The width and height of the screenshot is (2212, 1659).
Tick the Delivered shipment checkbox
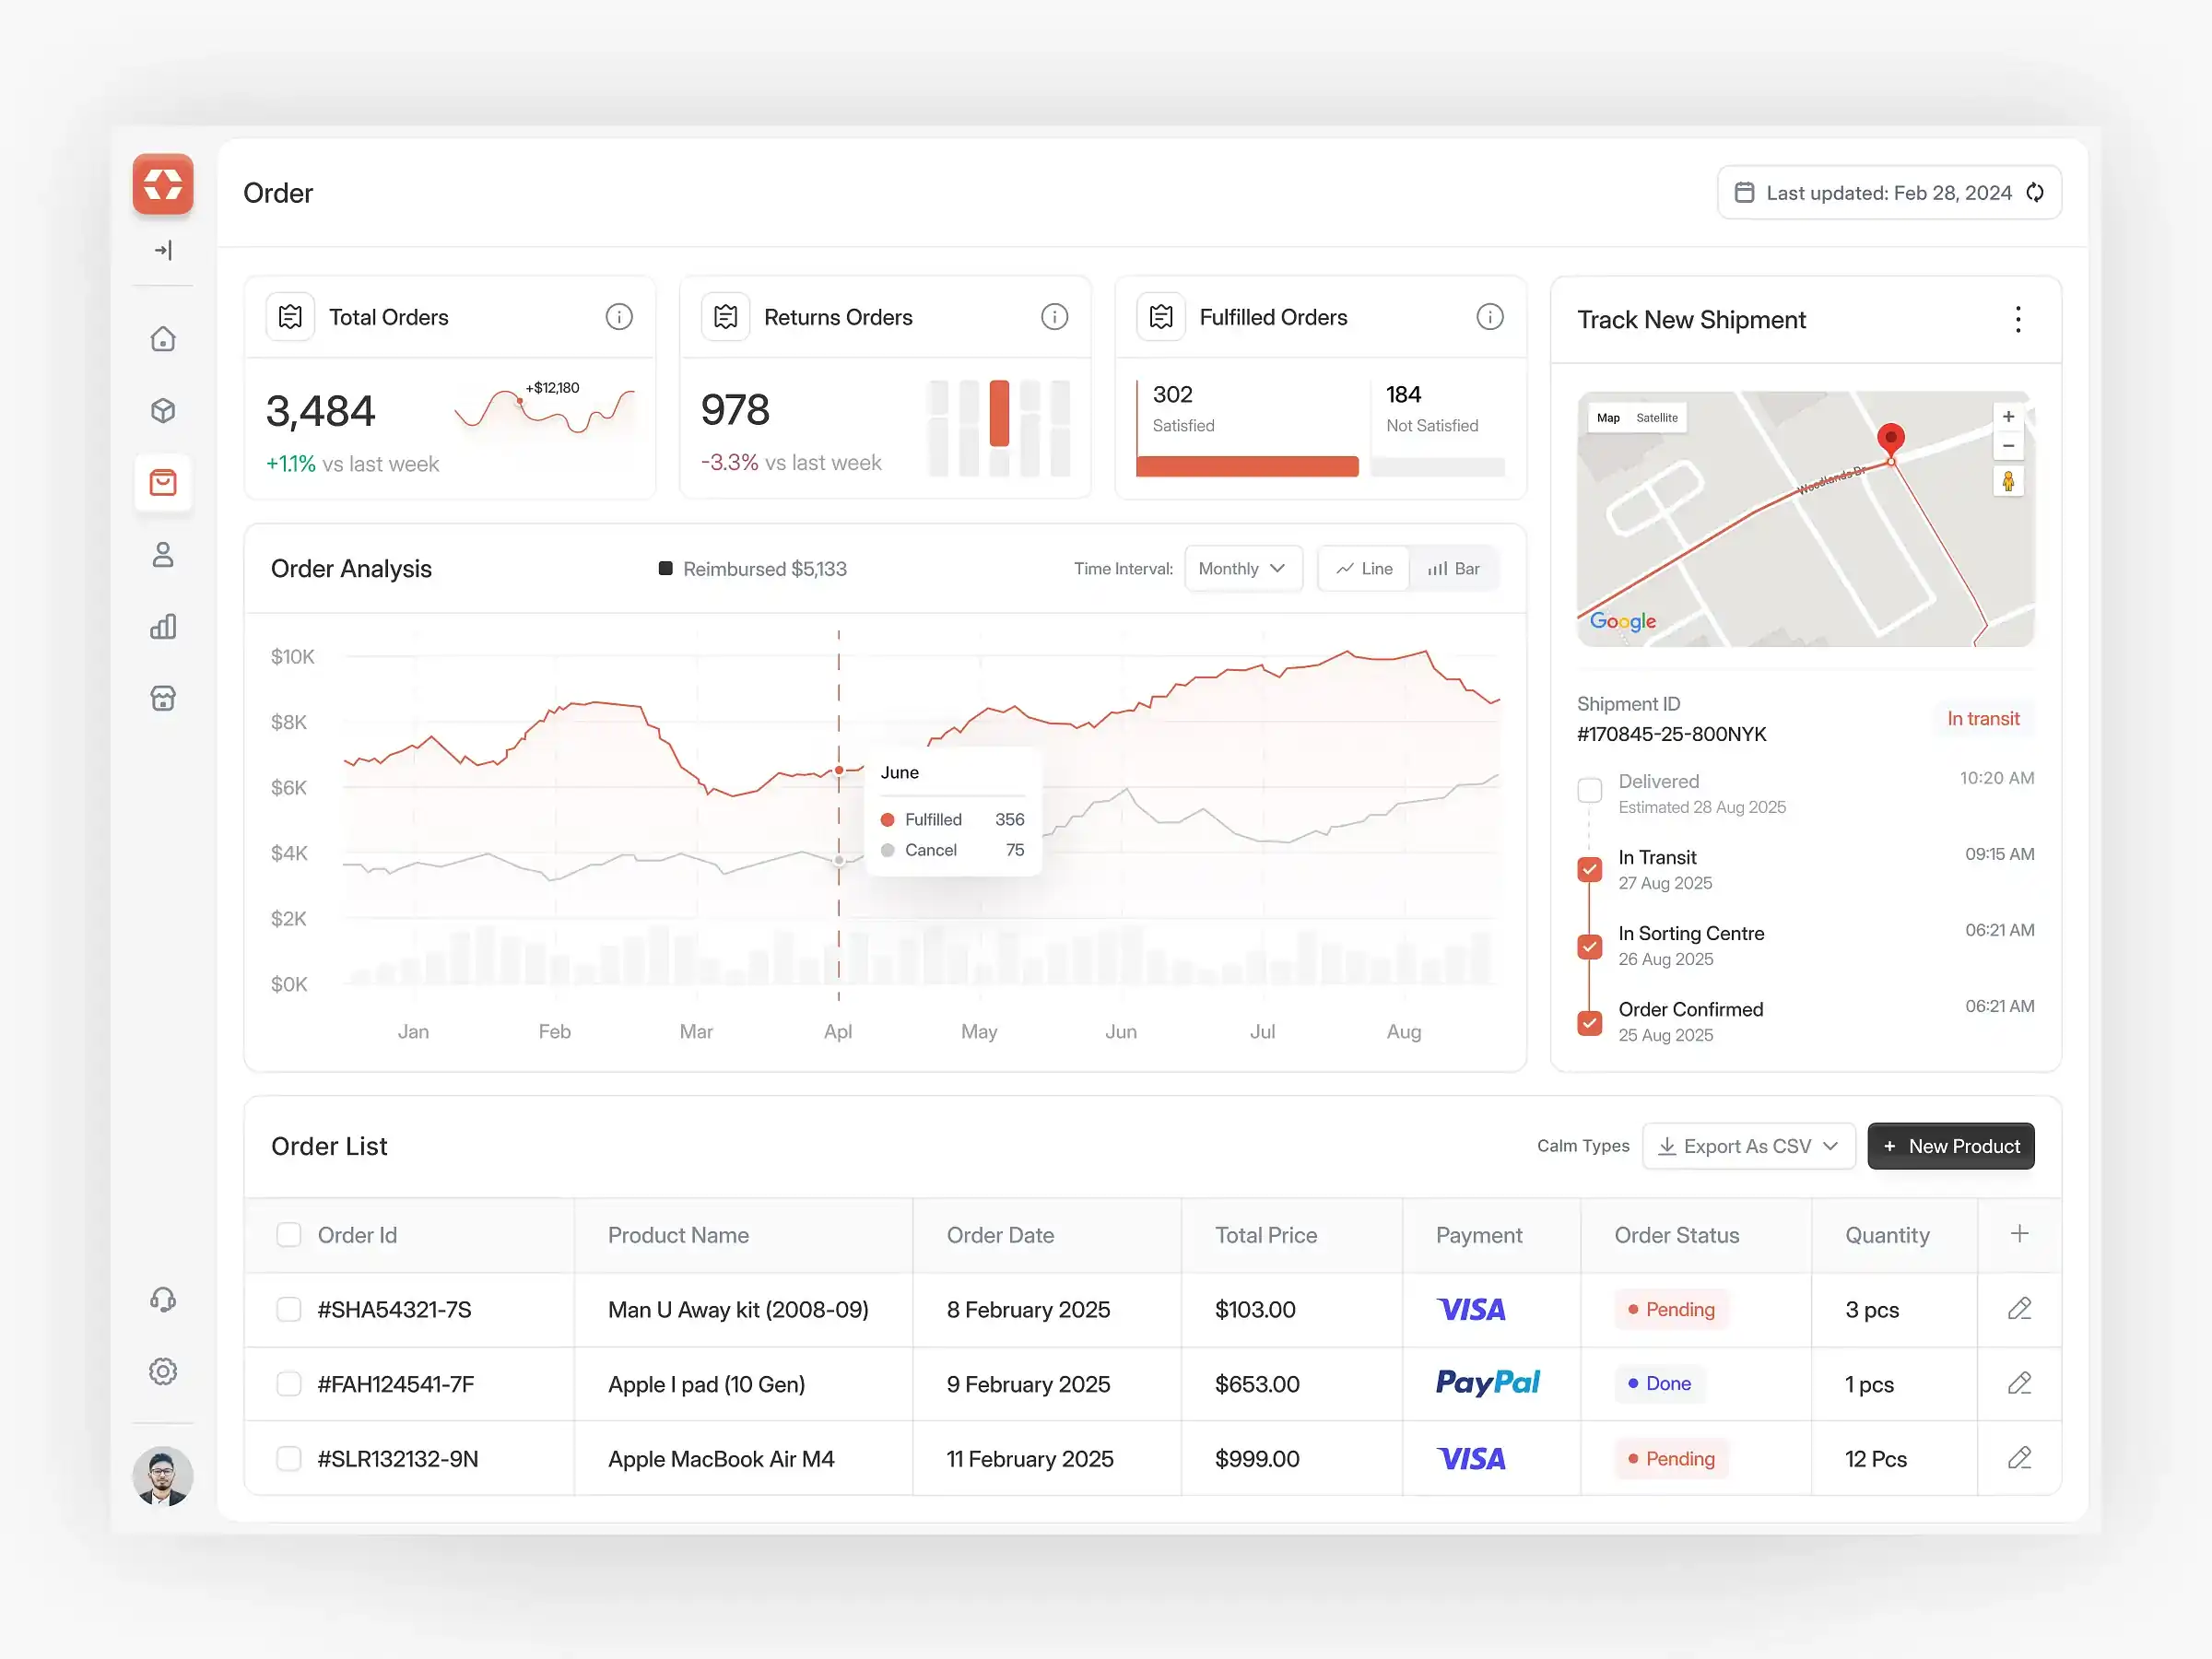(x=1589, y=790)
